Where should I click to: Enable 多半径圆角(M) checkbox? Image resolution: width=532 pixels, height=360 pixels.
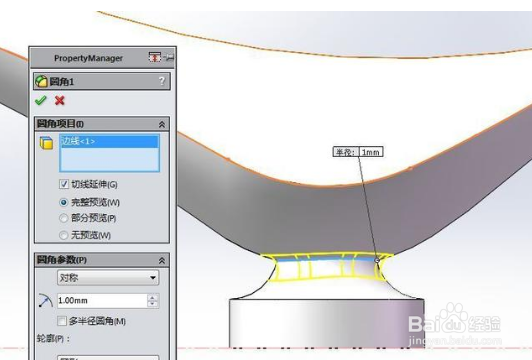coord(62,321)
